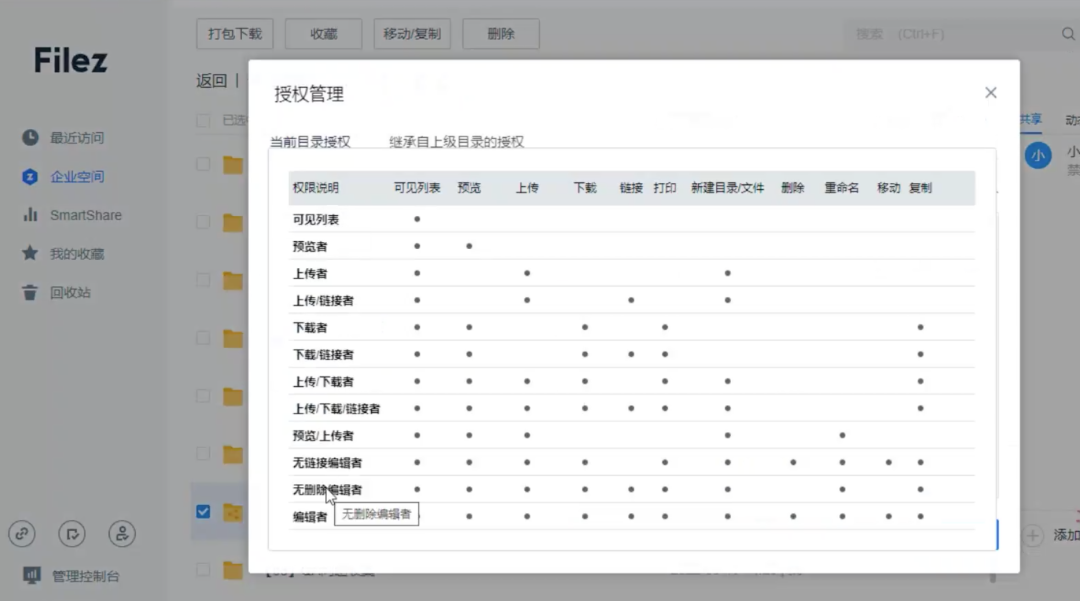
Task: Click the 收藏 toolbar button
Action: pos(323,34)
